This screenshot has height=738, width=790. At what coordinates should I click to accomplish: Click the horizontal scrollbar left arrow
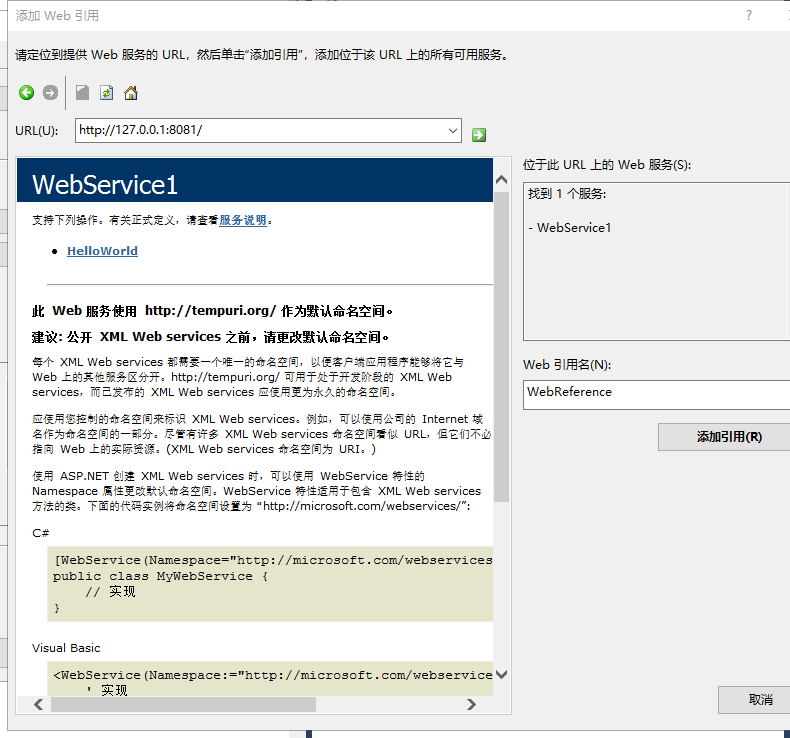(x=39, y=704)
